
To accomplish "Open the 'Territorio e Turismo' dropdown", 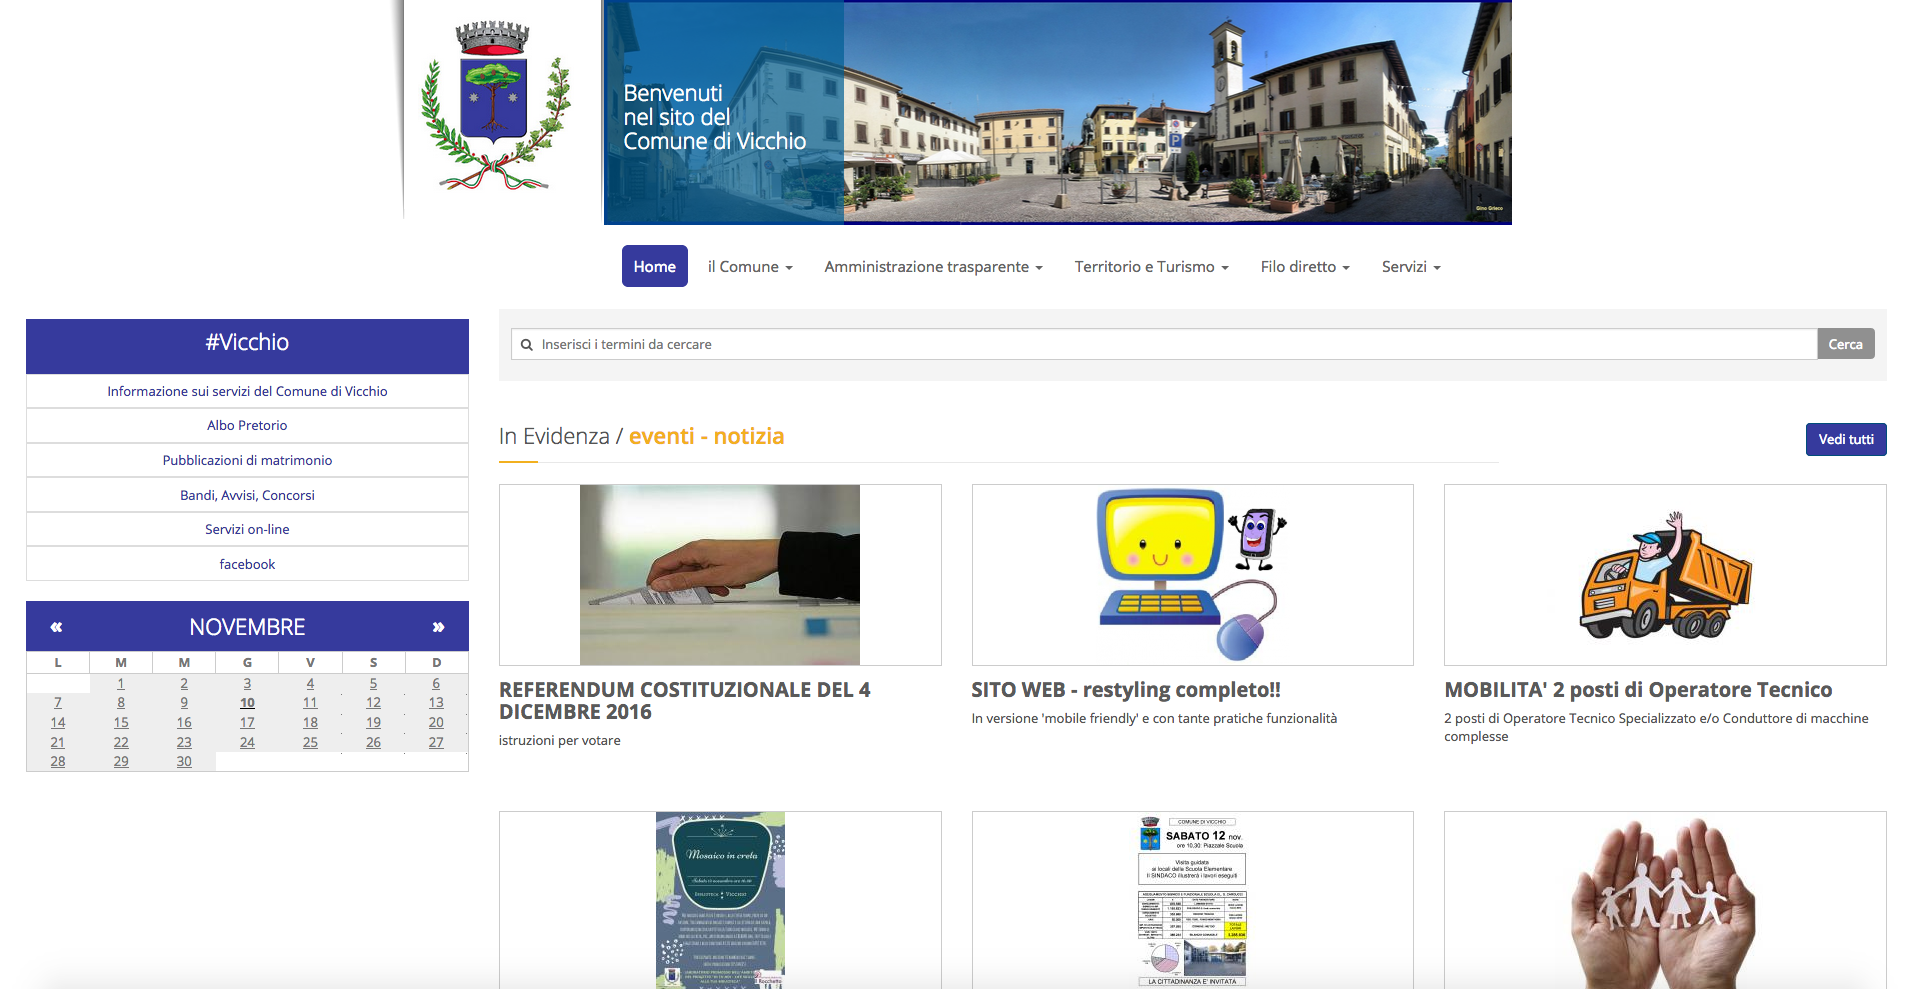I will (1151, 266).
